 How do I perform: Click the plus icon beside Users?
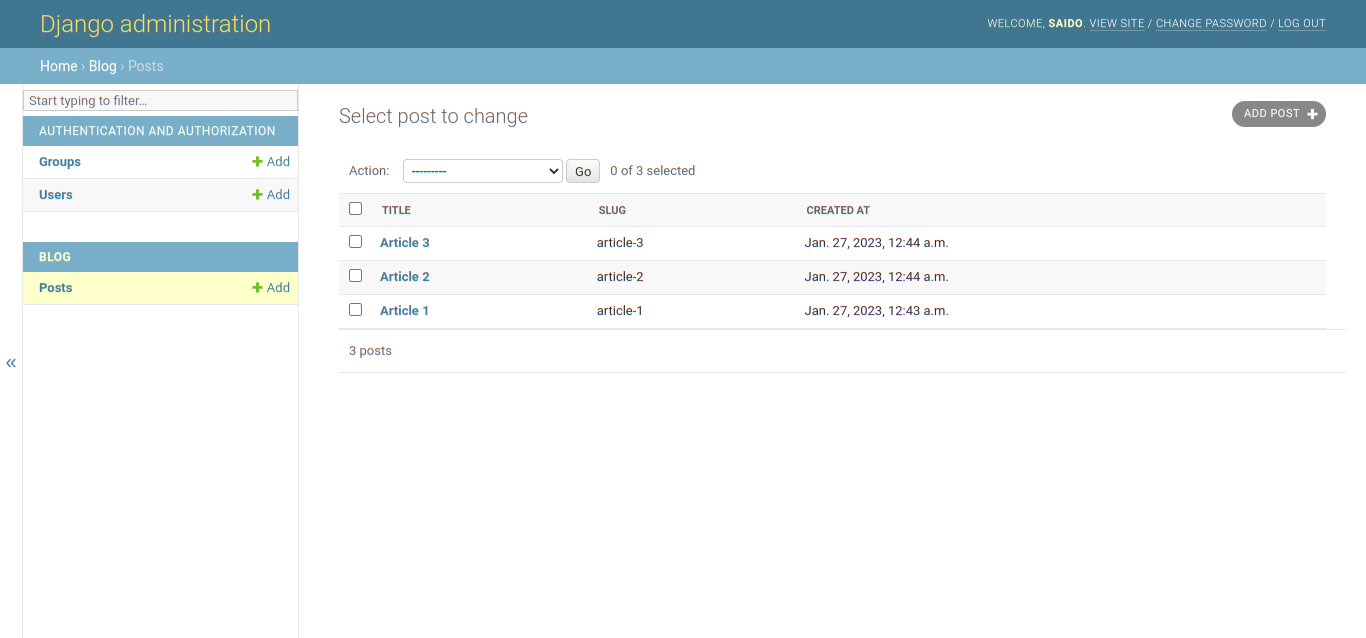pyautogui.click(x=257, y=195)
